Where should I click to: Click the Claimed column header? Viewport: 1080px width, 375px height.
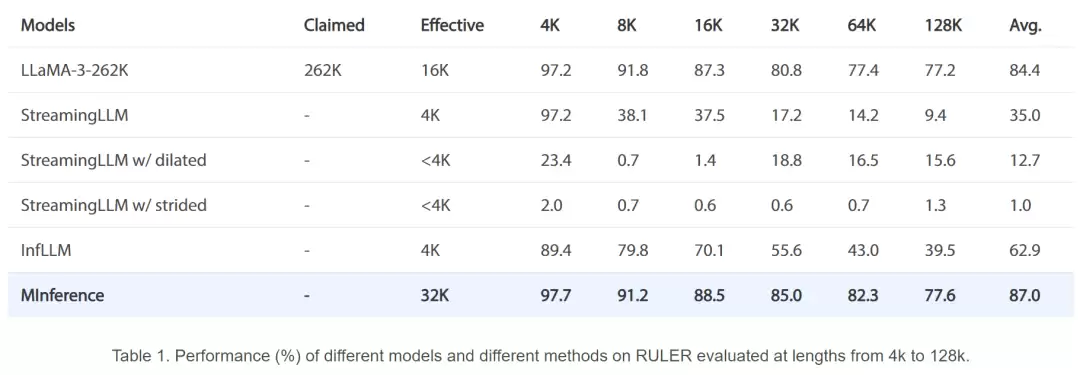333,26
